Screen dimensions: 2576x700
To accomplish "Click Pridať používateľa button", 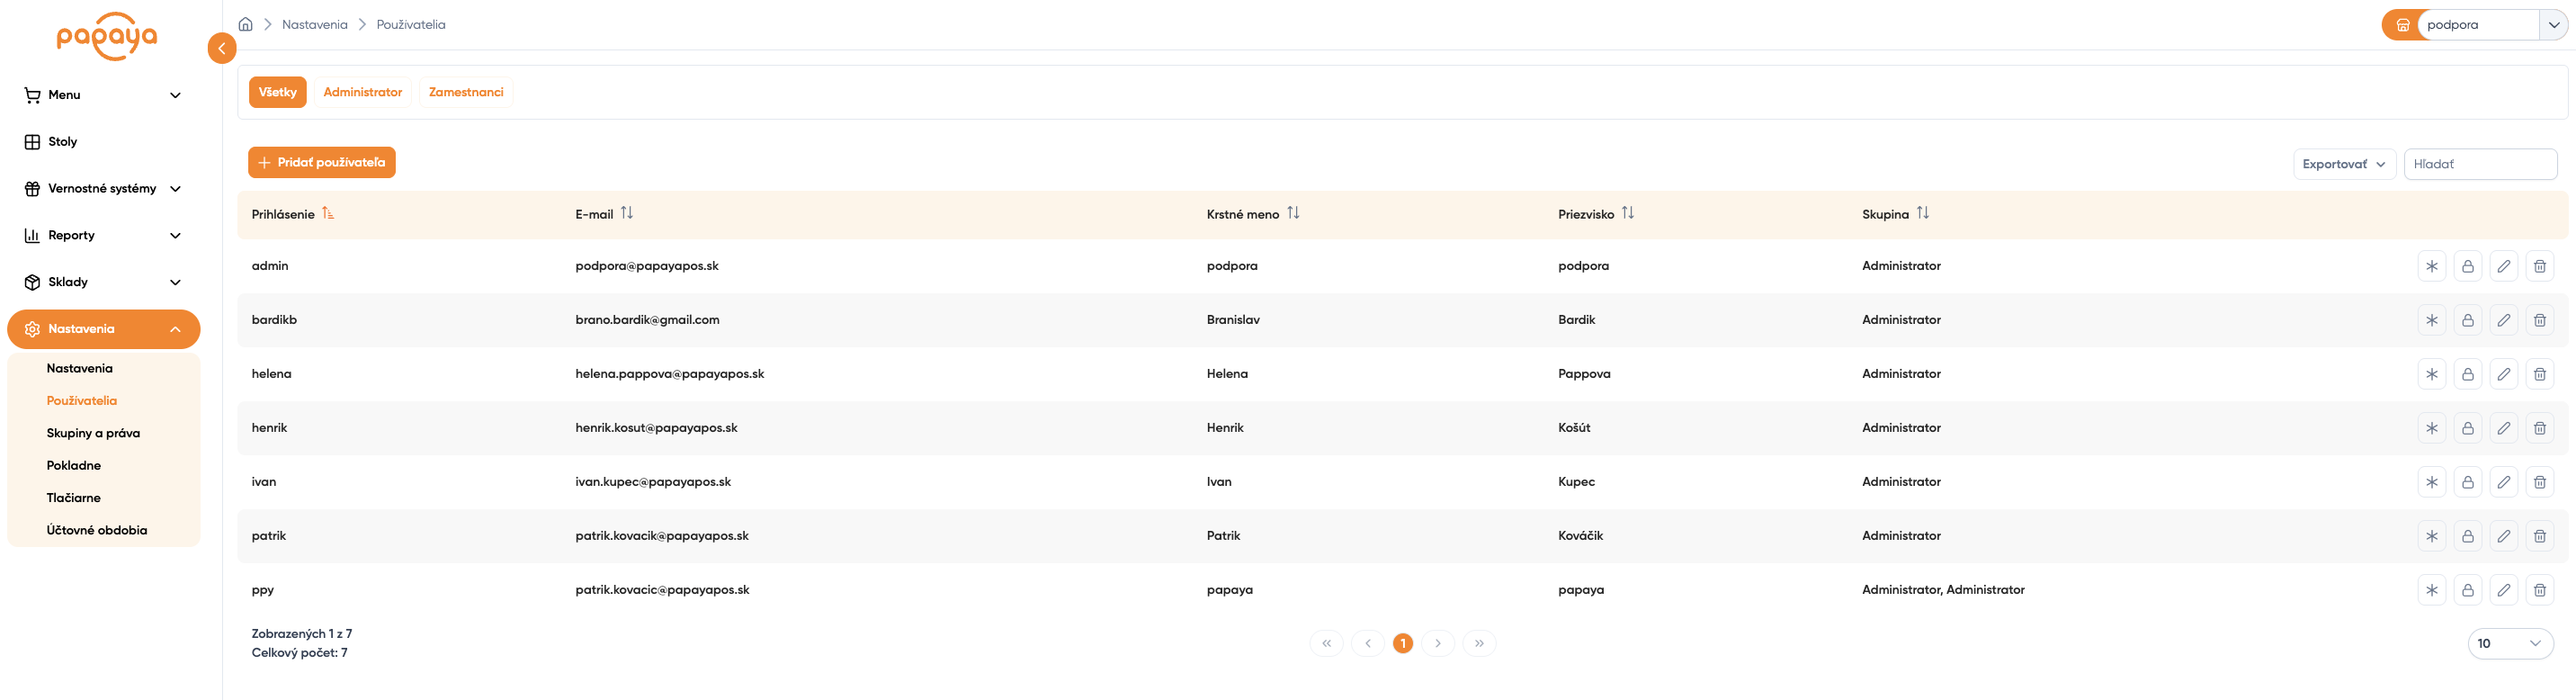I will tap(322, 162).
